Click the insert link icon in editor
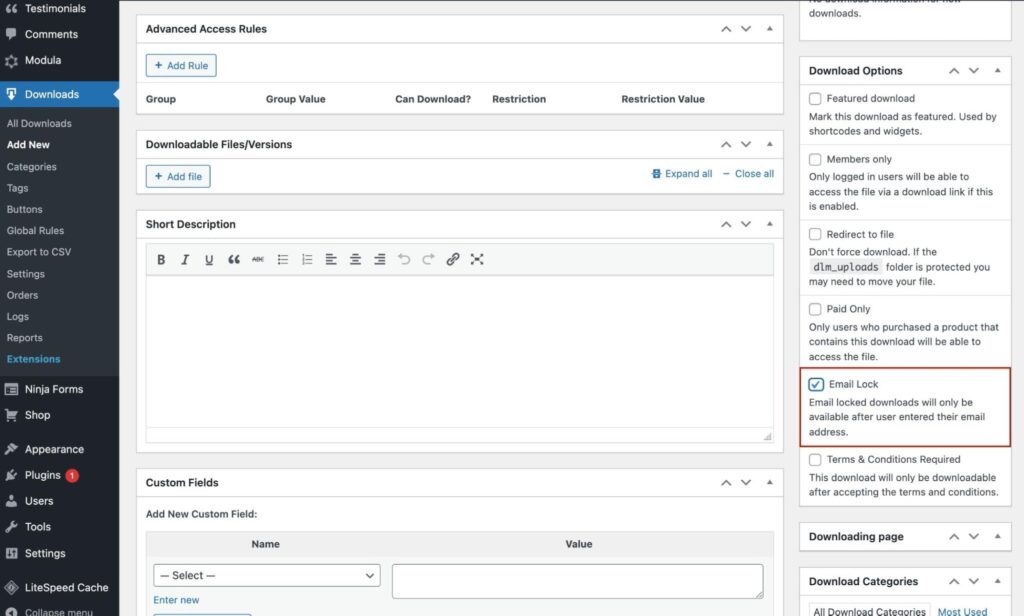 tap(453, 260)
